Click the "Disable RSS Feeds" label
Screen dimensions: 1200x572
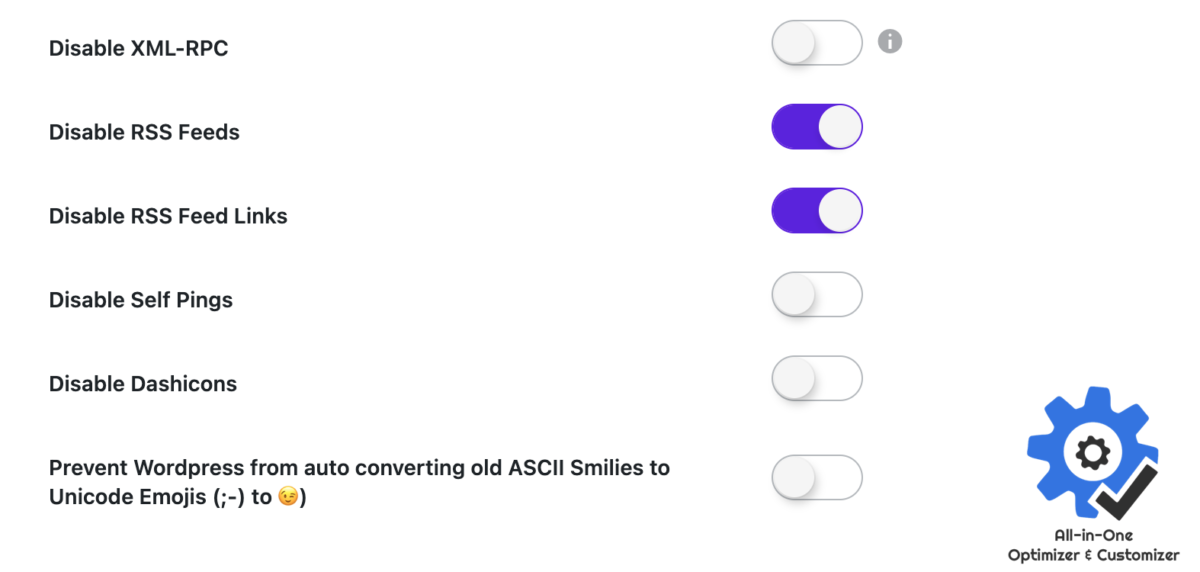pos(144,132)
